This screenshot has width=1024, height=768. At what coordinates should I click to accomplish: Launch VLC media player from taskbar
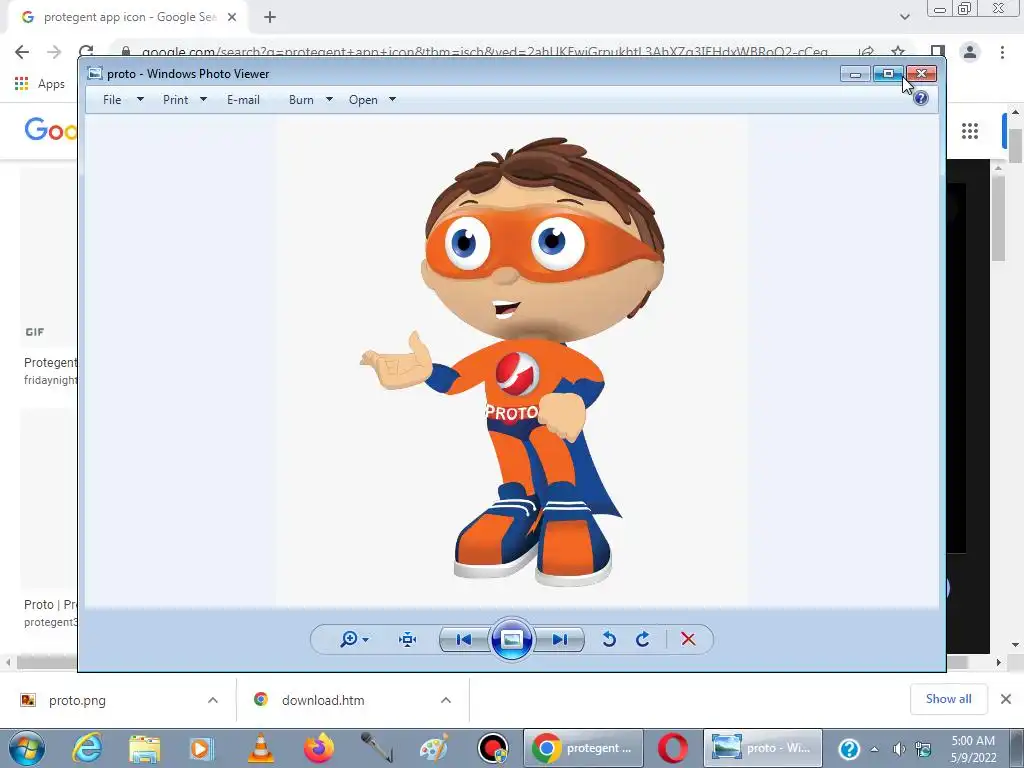point(261,748)
